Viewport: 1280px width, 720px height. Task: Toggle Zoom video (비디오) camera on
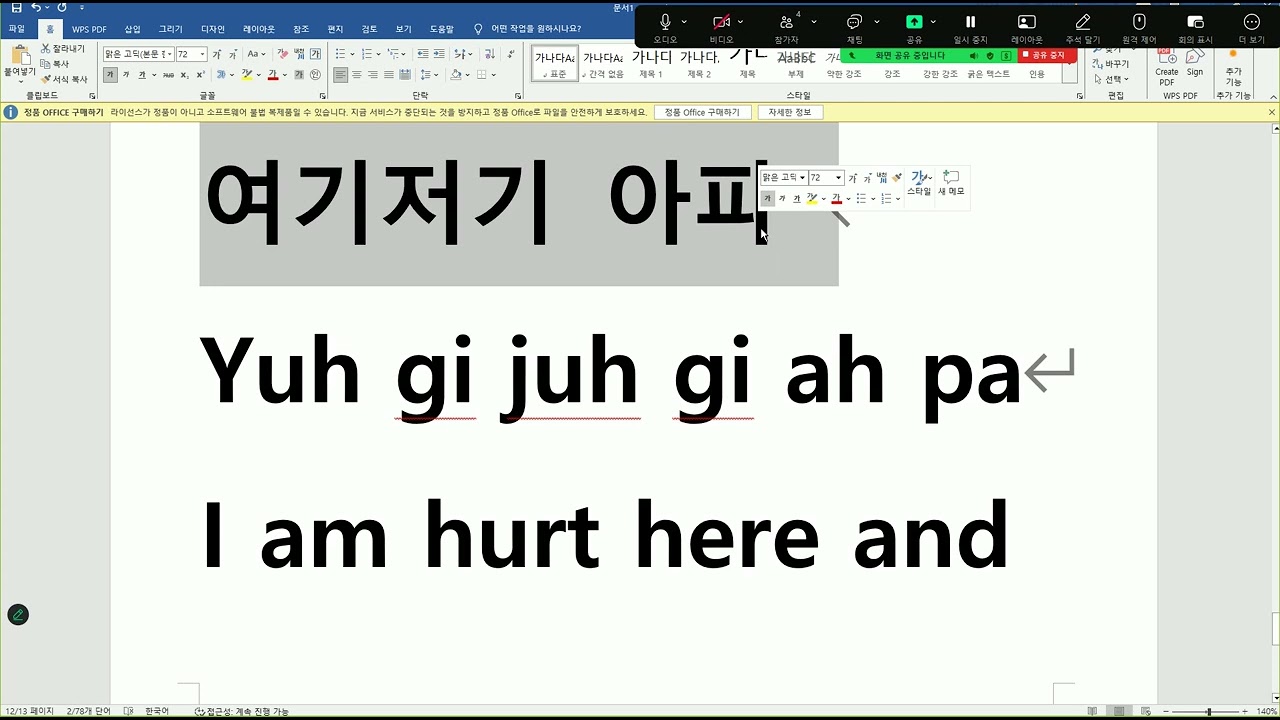point(721,22)
